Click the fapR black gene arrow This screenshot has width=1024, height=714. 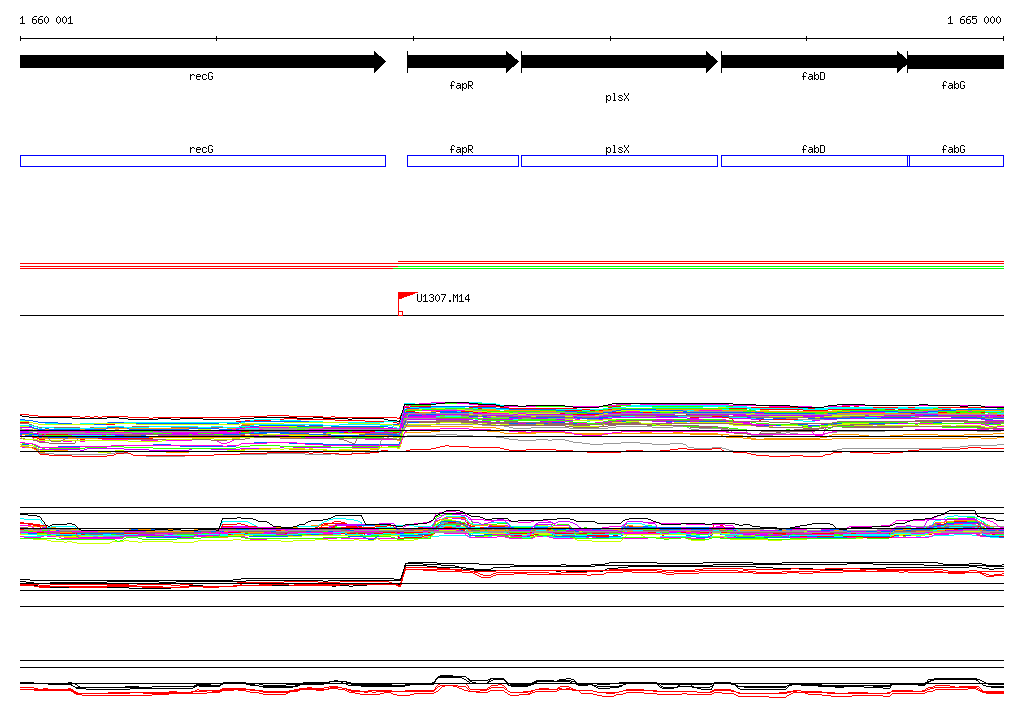pyautogui.click(x=463, y=62)
